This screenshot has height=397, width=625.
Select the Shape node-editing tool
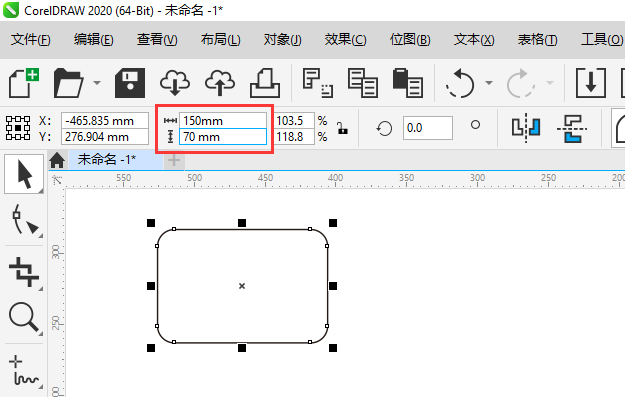tap(25, 219)
